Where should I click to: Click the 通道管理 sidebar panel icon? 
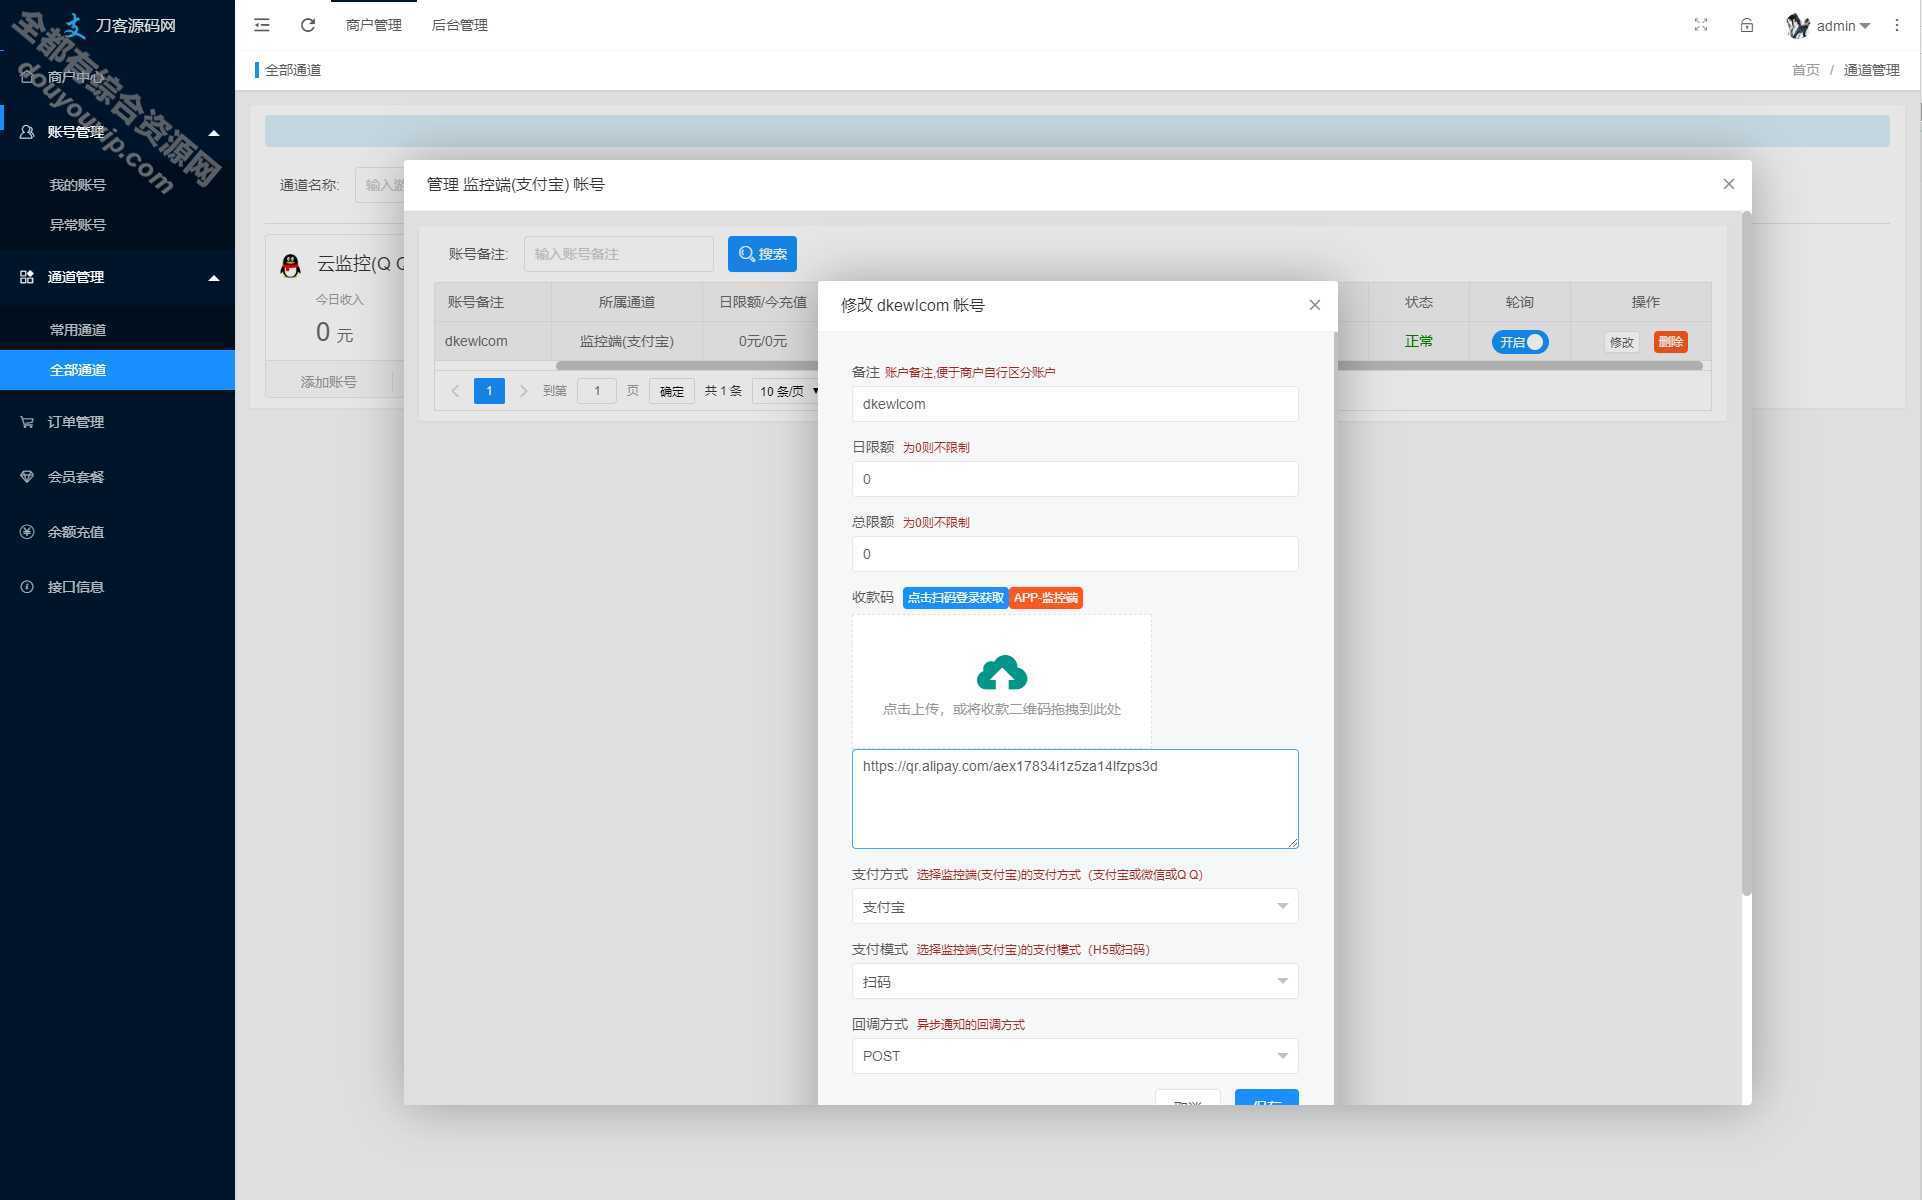click(25, 275)
